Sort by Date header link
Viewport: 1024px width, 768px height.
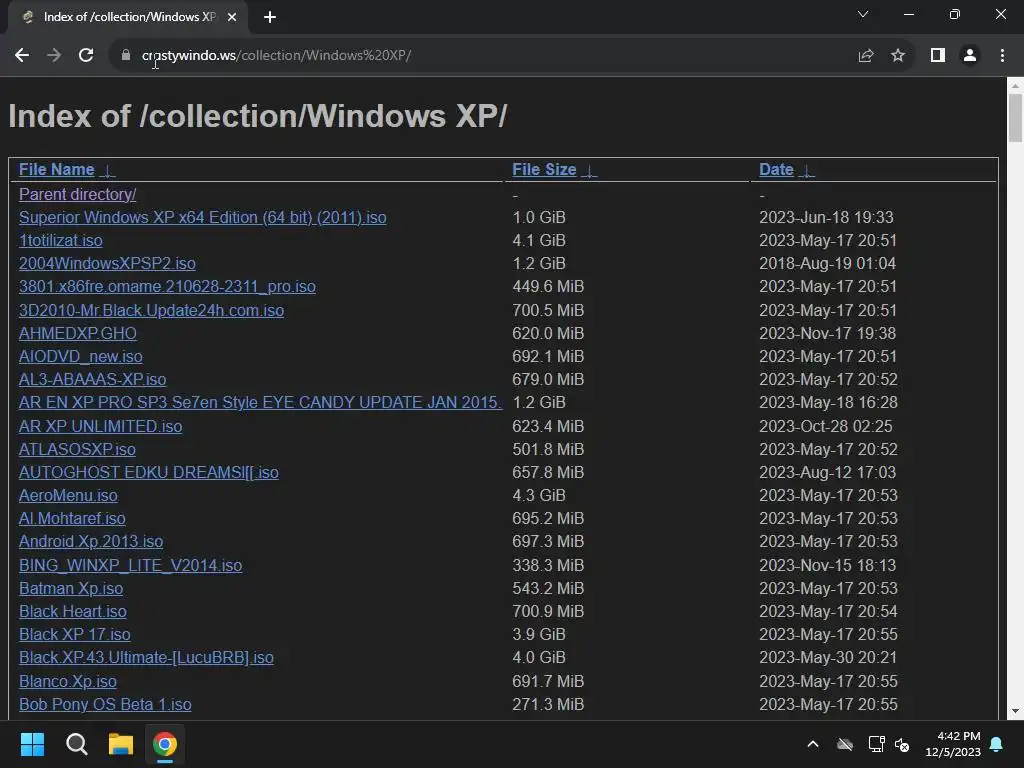tap(776, 170)
